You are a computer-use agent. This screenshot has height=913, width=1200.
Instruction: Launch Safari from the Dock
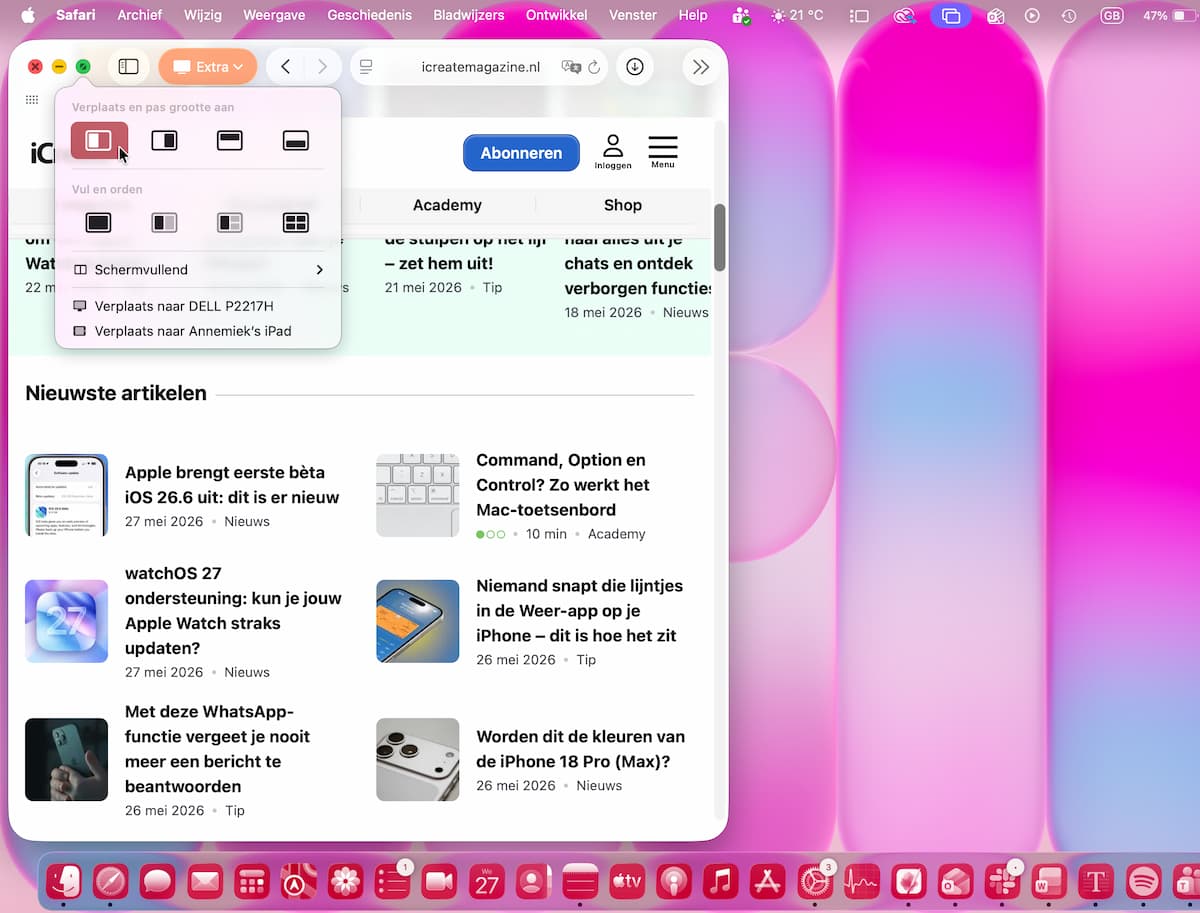tap(110, 881)
